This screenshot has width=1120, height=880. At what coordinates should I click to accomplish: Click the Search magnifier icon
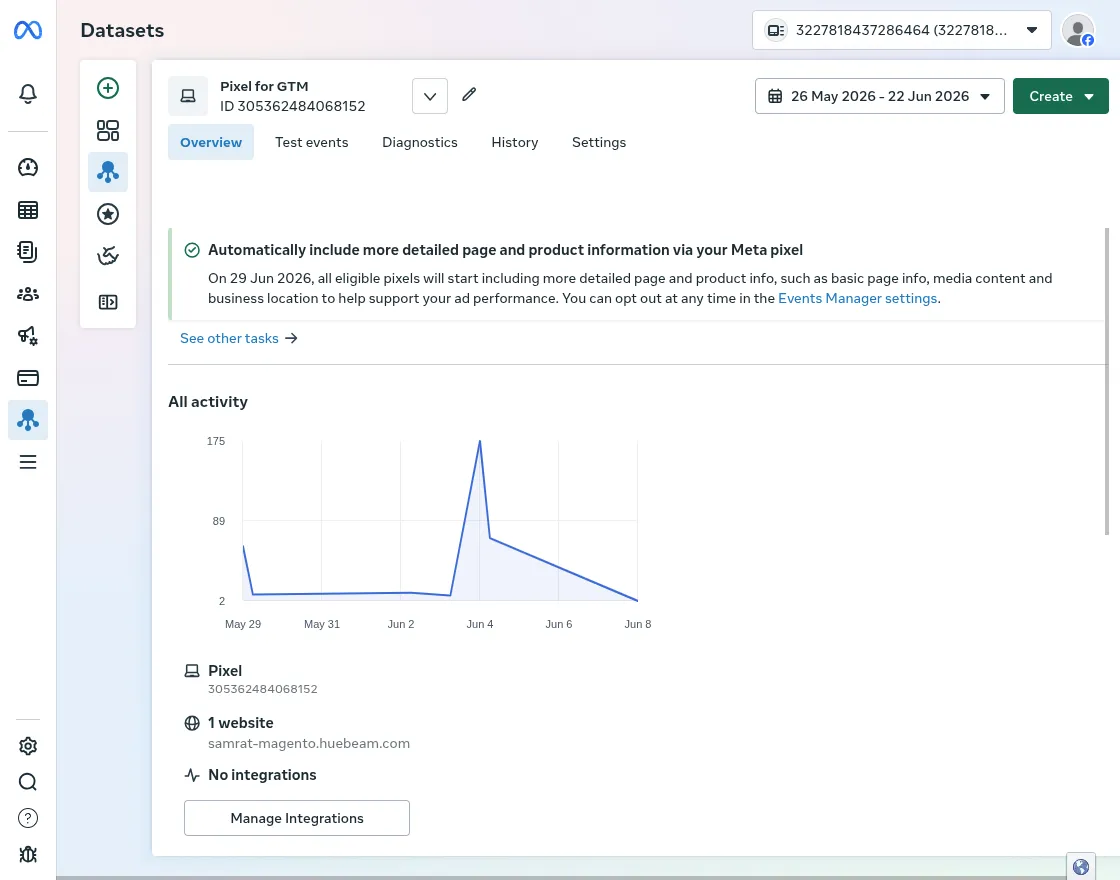[x=28, y=782]
